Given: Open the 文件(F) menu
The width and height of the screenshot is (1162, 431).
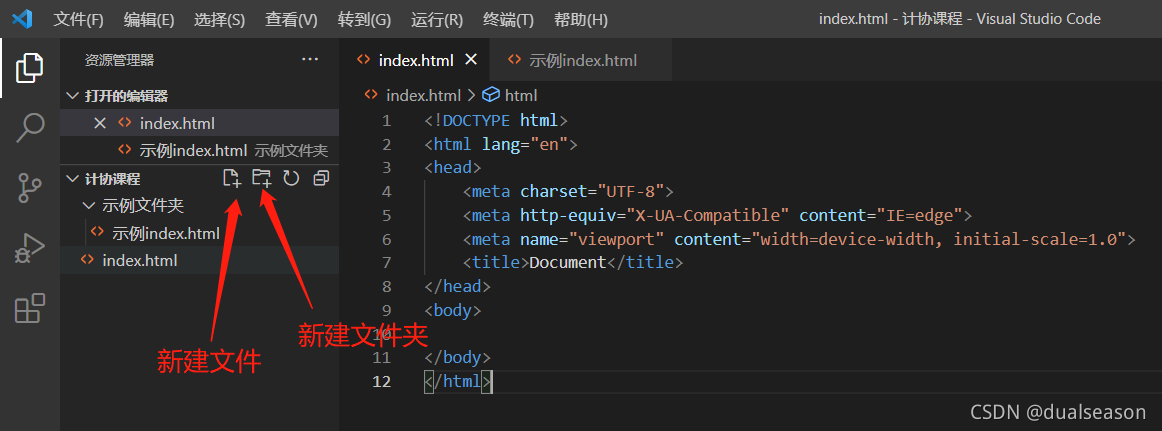Looking at the screenshot, I should coord(79,20).
